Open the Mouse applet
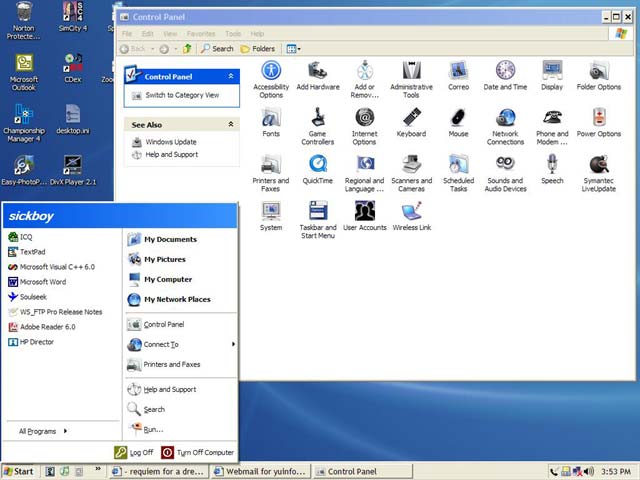 coord(458,122)
